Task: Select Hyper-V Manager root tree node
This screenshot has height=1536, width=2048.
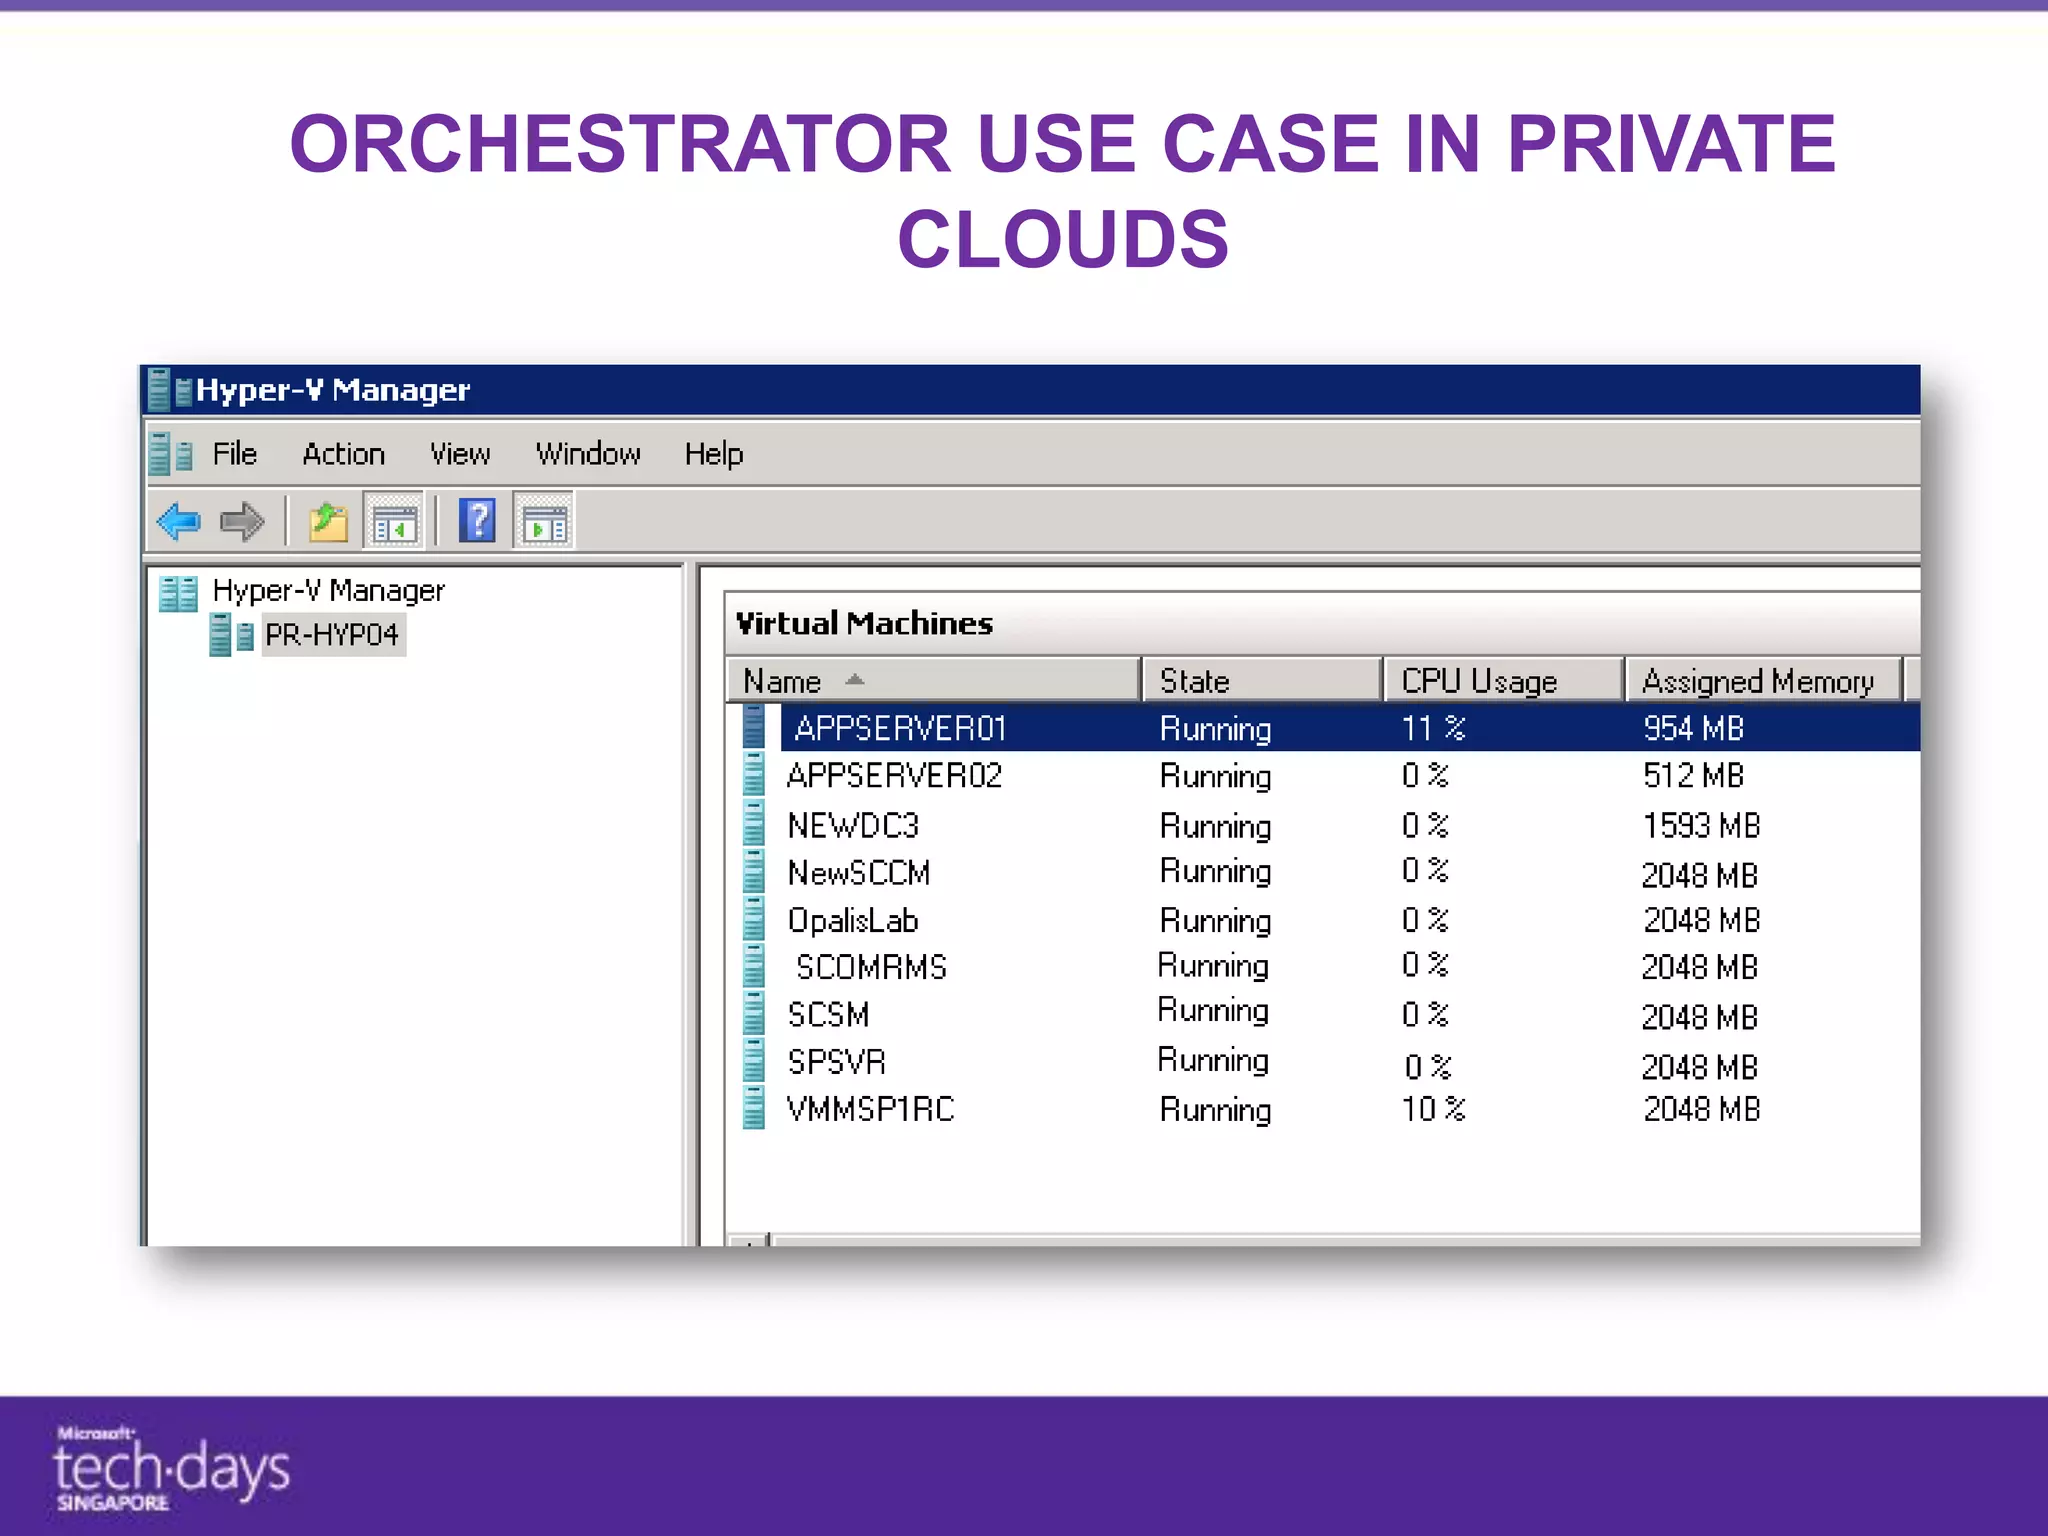Action: pyautogui.click(x=328, y=591)
